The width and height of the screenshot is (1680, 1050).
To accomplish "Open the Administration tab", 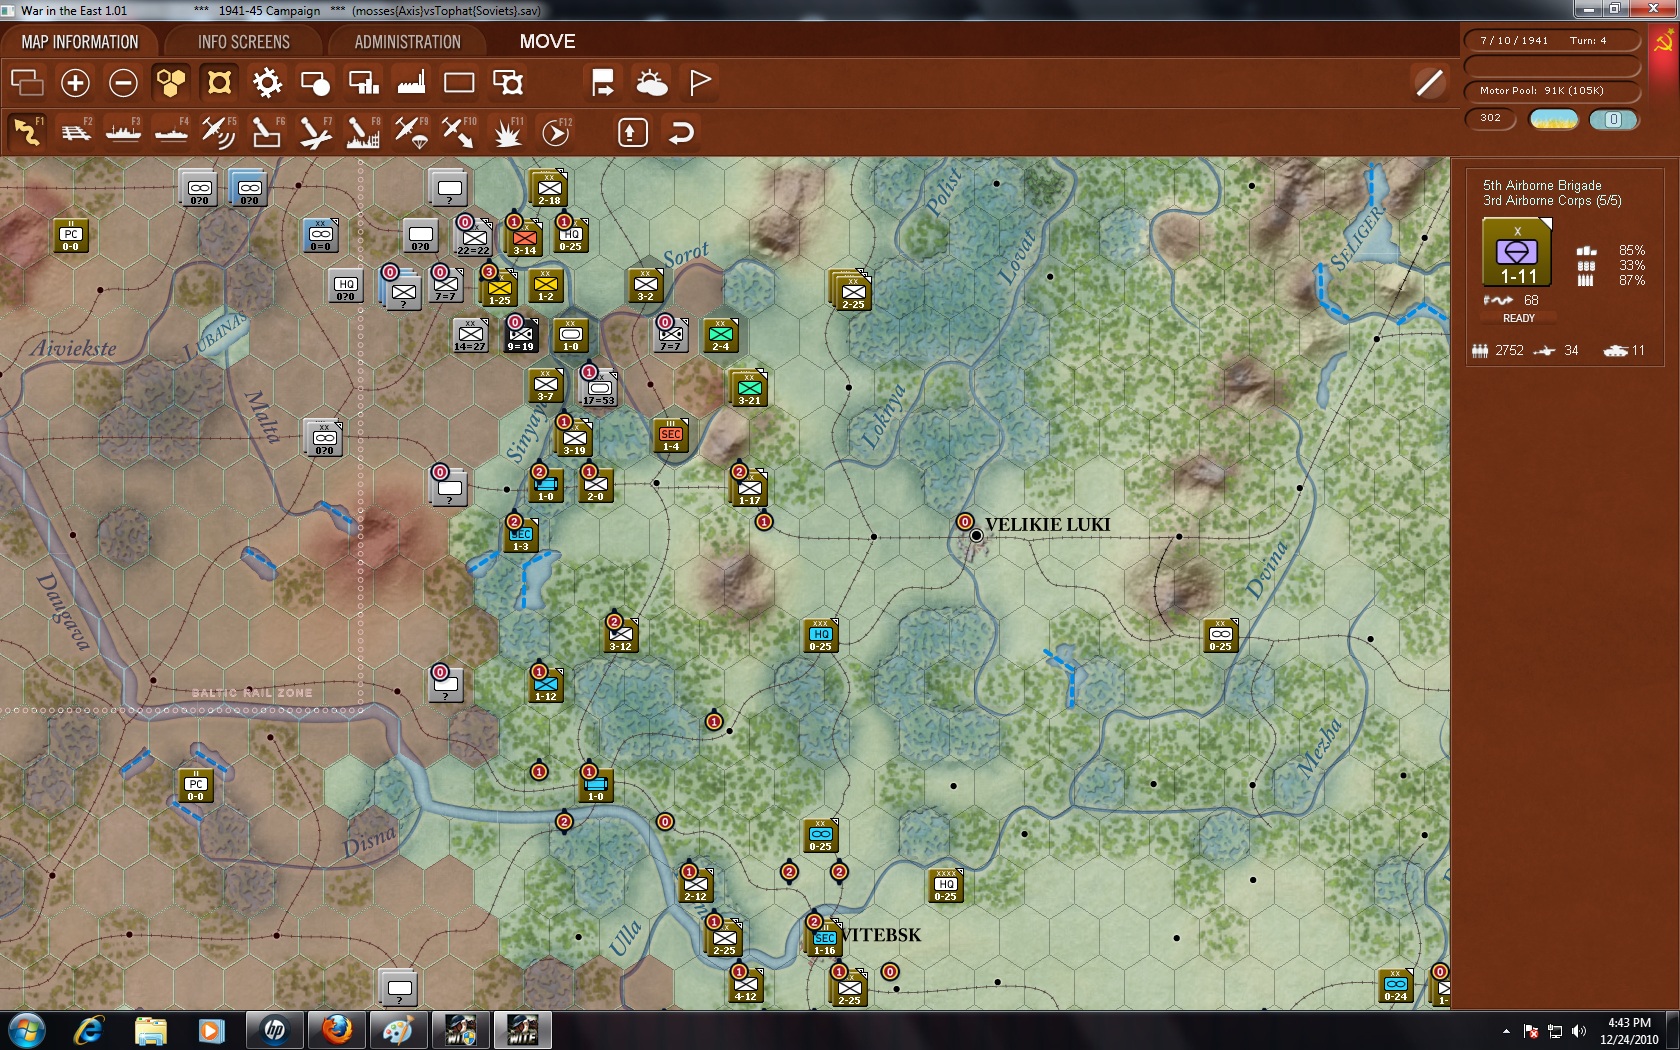I will tap(408, 42).
